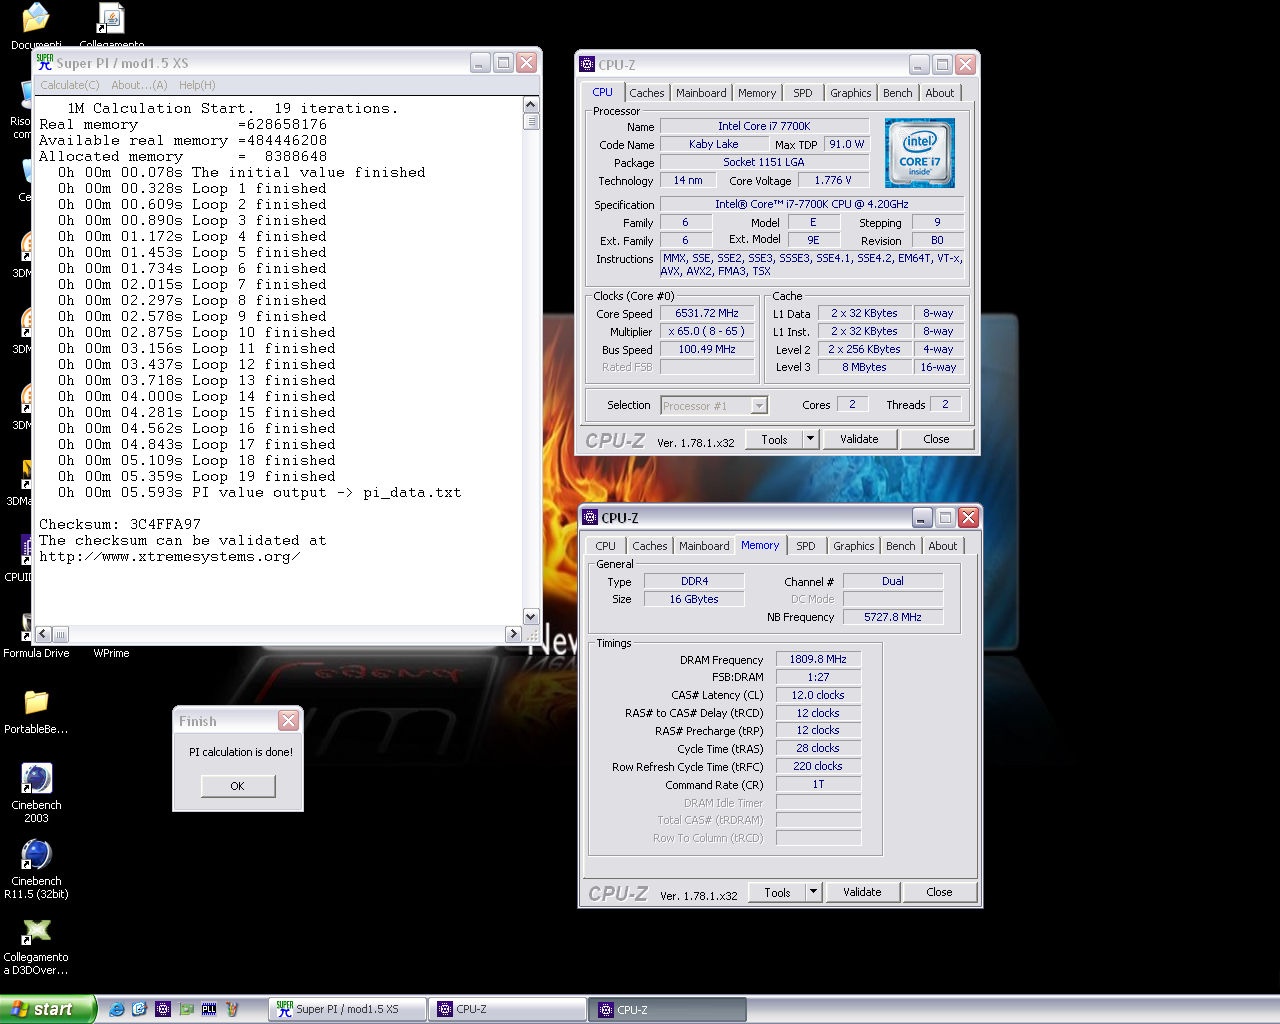Close the Finish dialog with X button
This screenshot has width=1280, height=1024.
tap(288, 720)
